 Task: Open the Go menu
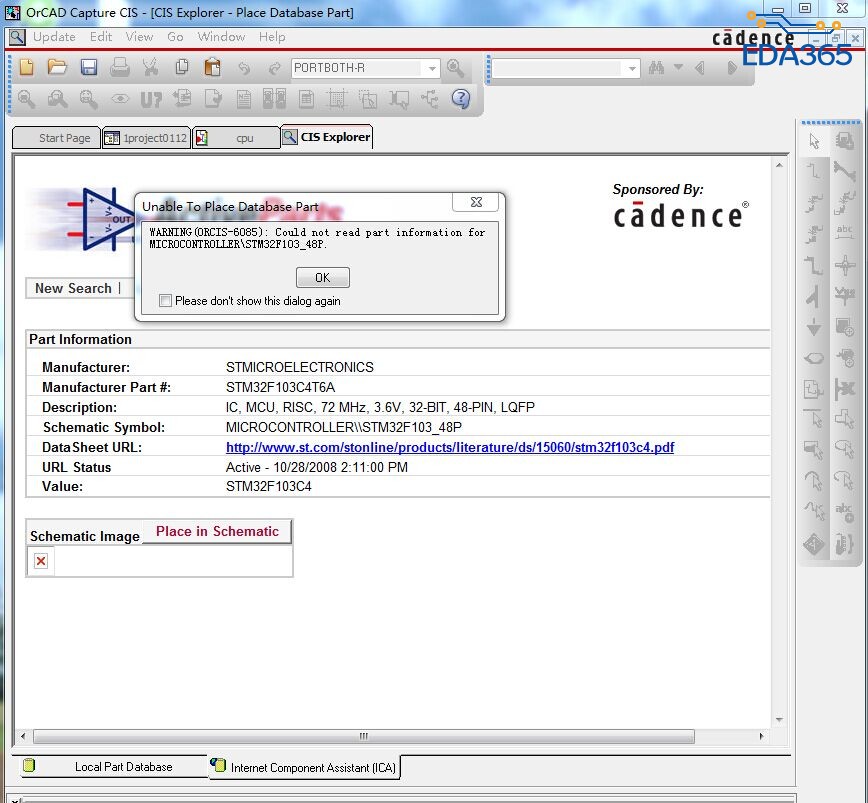coord(175,37)
